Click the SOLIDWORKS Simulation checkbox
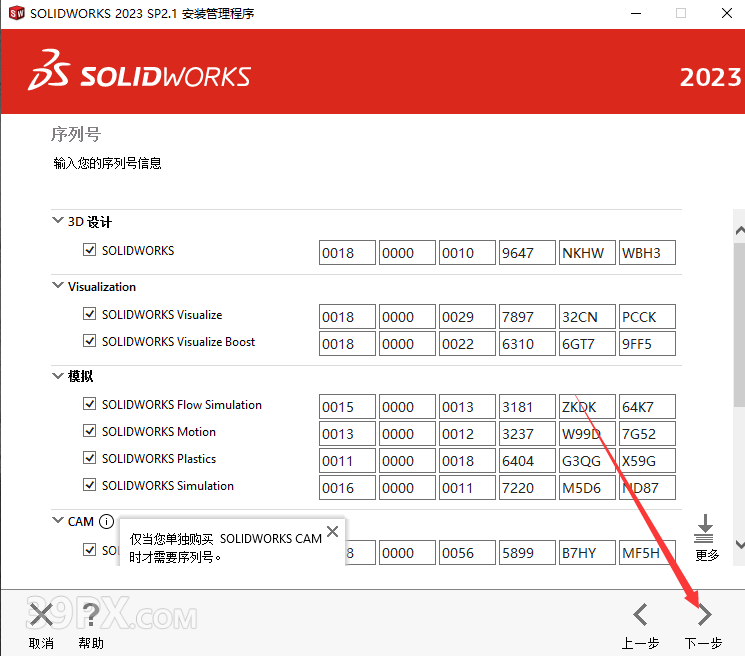The image size is (745, 656). point(90,486)
